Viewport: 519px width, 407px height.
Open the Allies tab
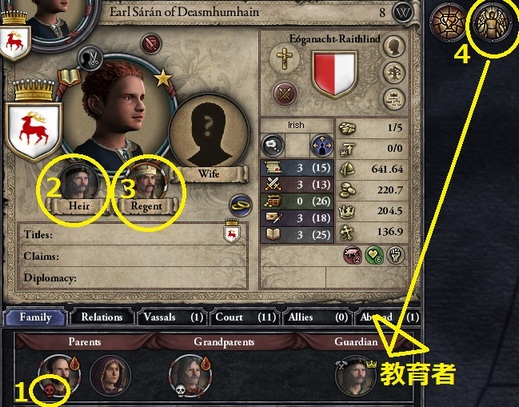pos(317,317)
